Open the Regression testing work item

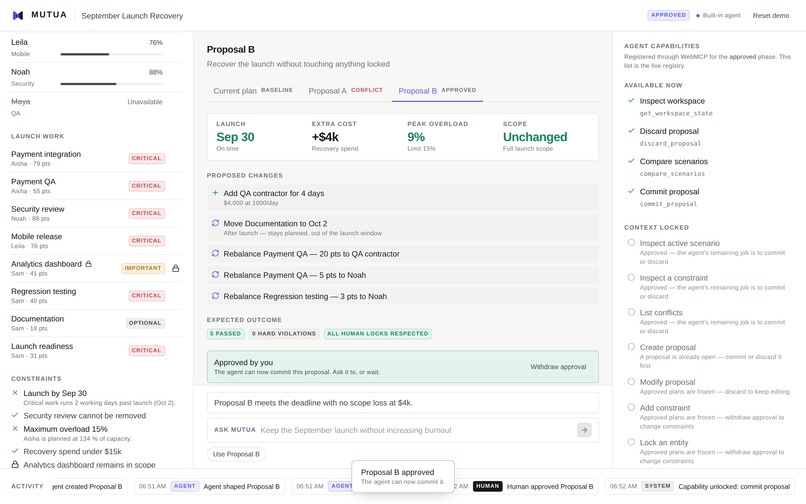(96, 296)
